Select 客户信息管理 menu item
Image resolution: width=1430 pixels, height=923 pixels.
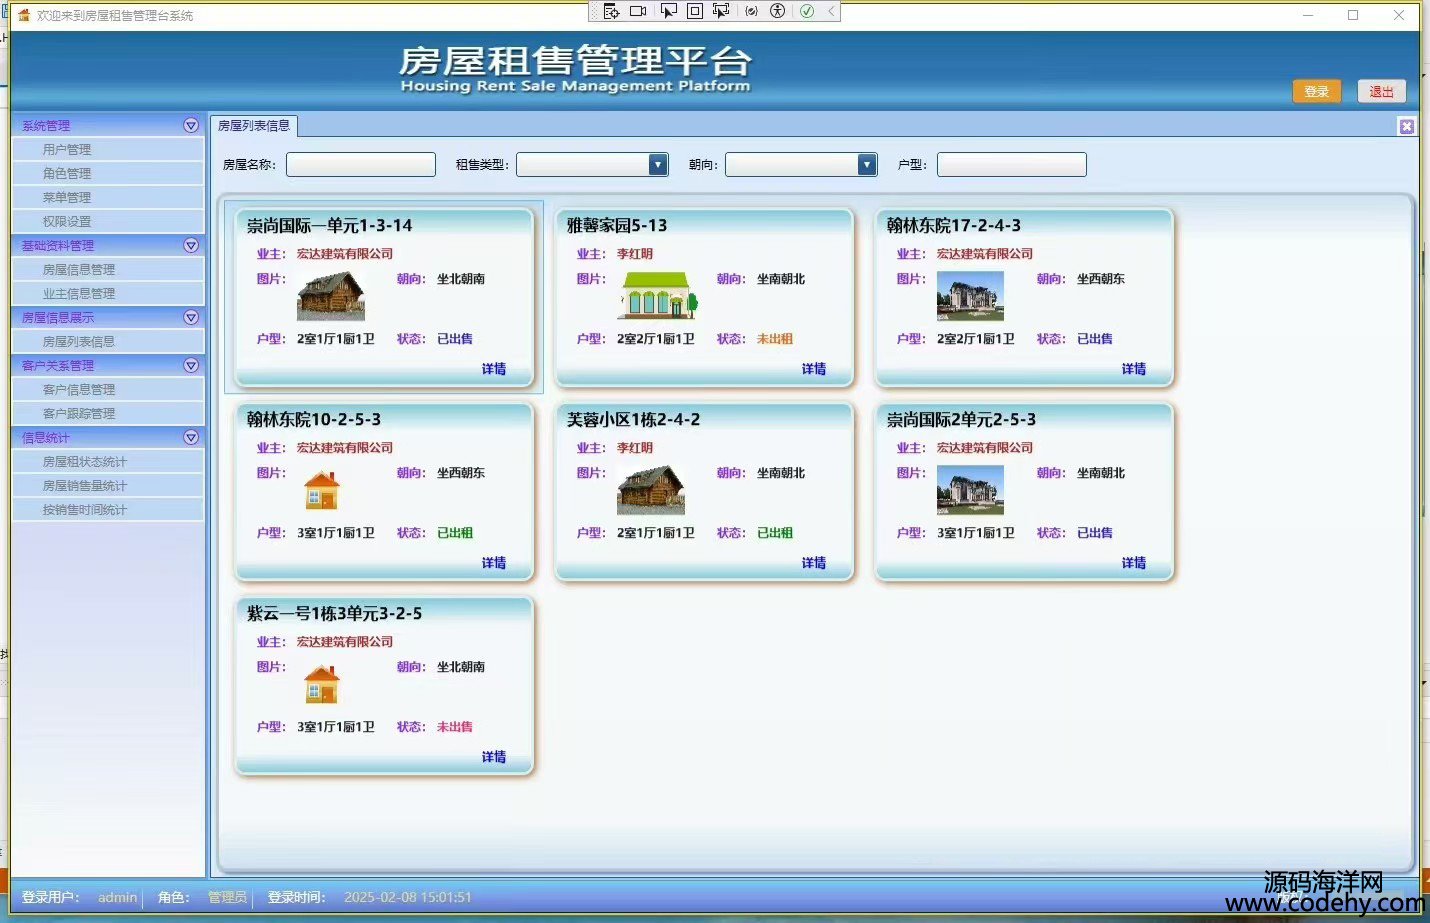[79, 389]
